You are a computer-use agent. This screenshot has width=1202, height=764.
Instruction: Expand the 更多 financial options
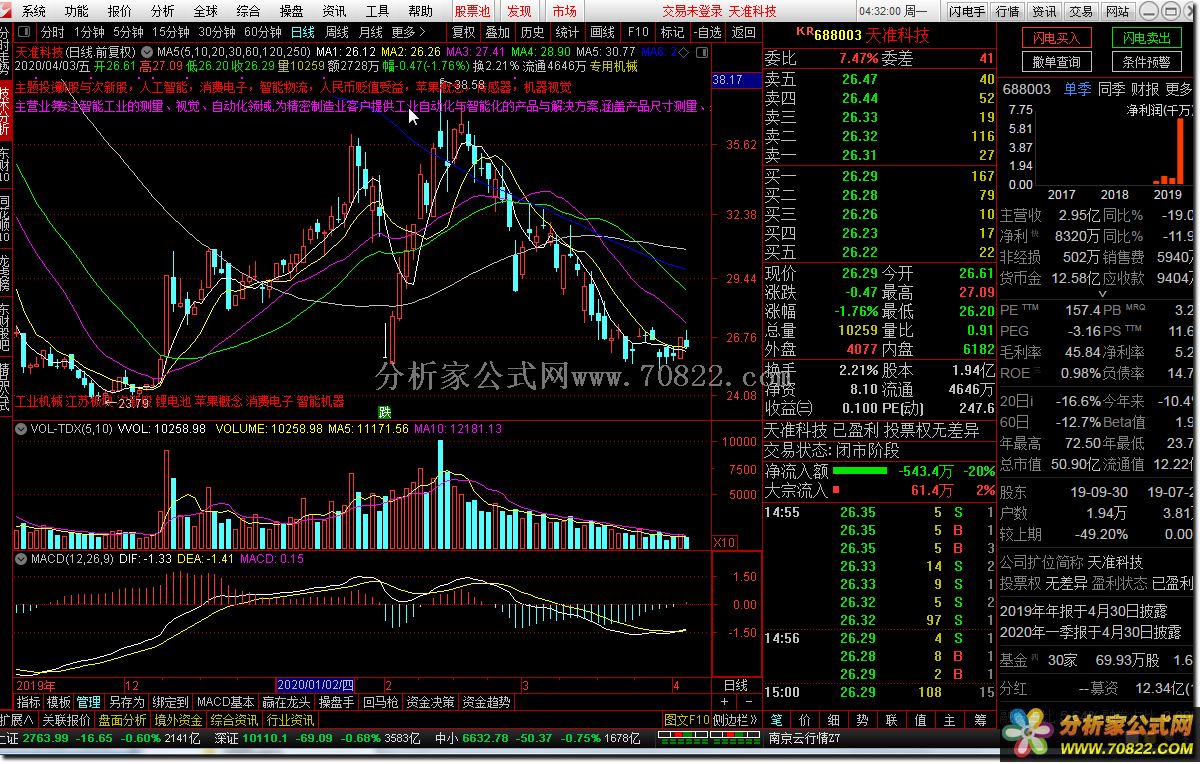coord(1179,89)
